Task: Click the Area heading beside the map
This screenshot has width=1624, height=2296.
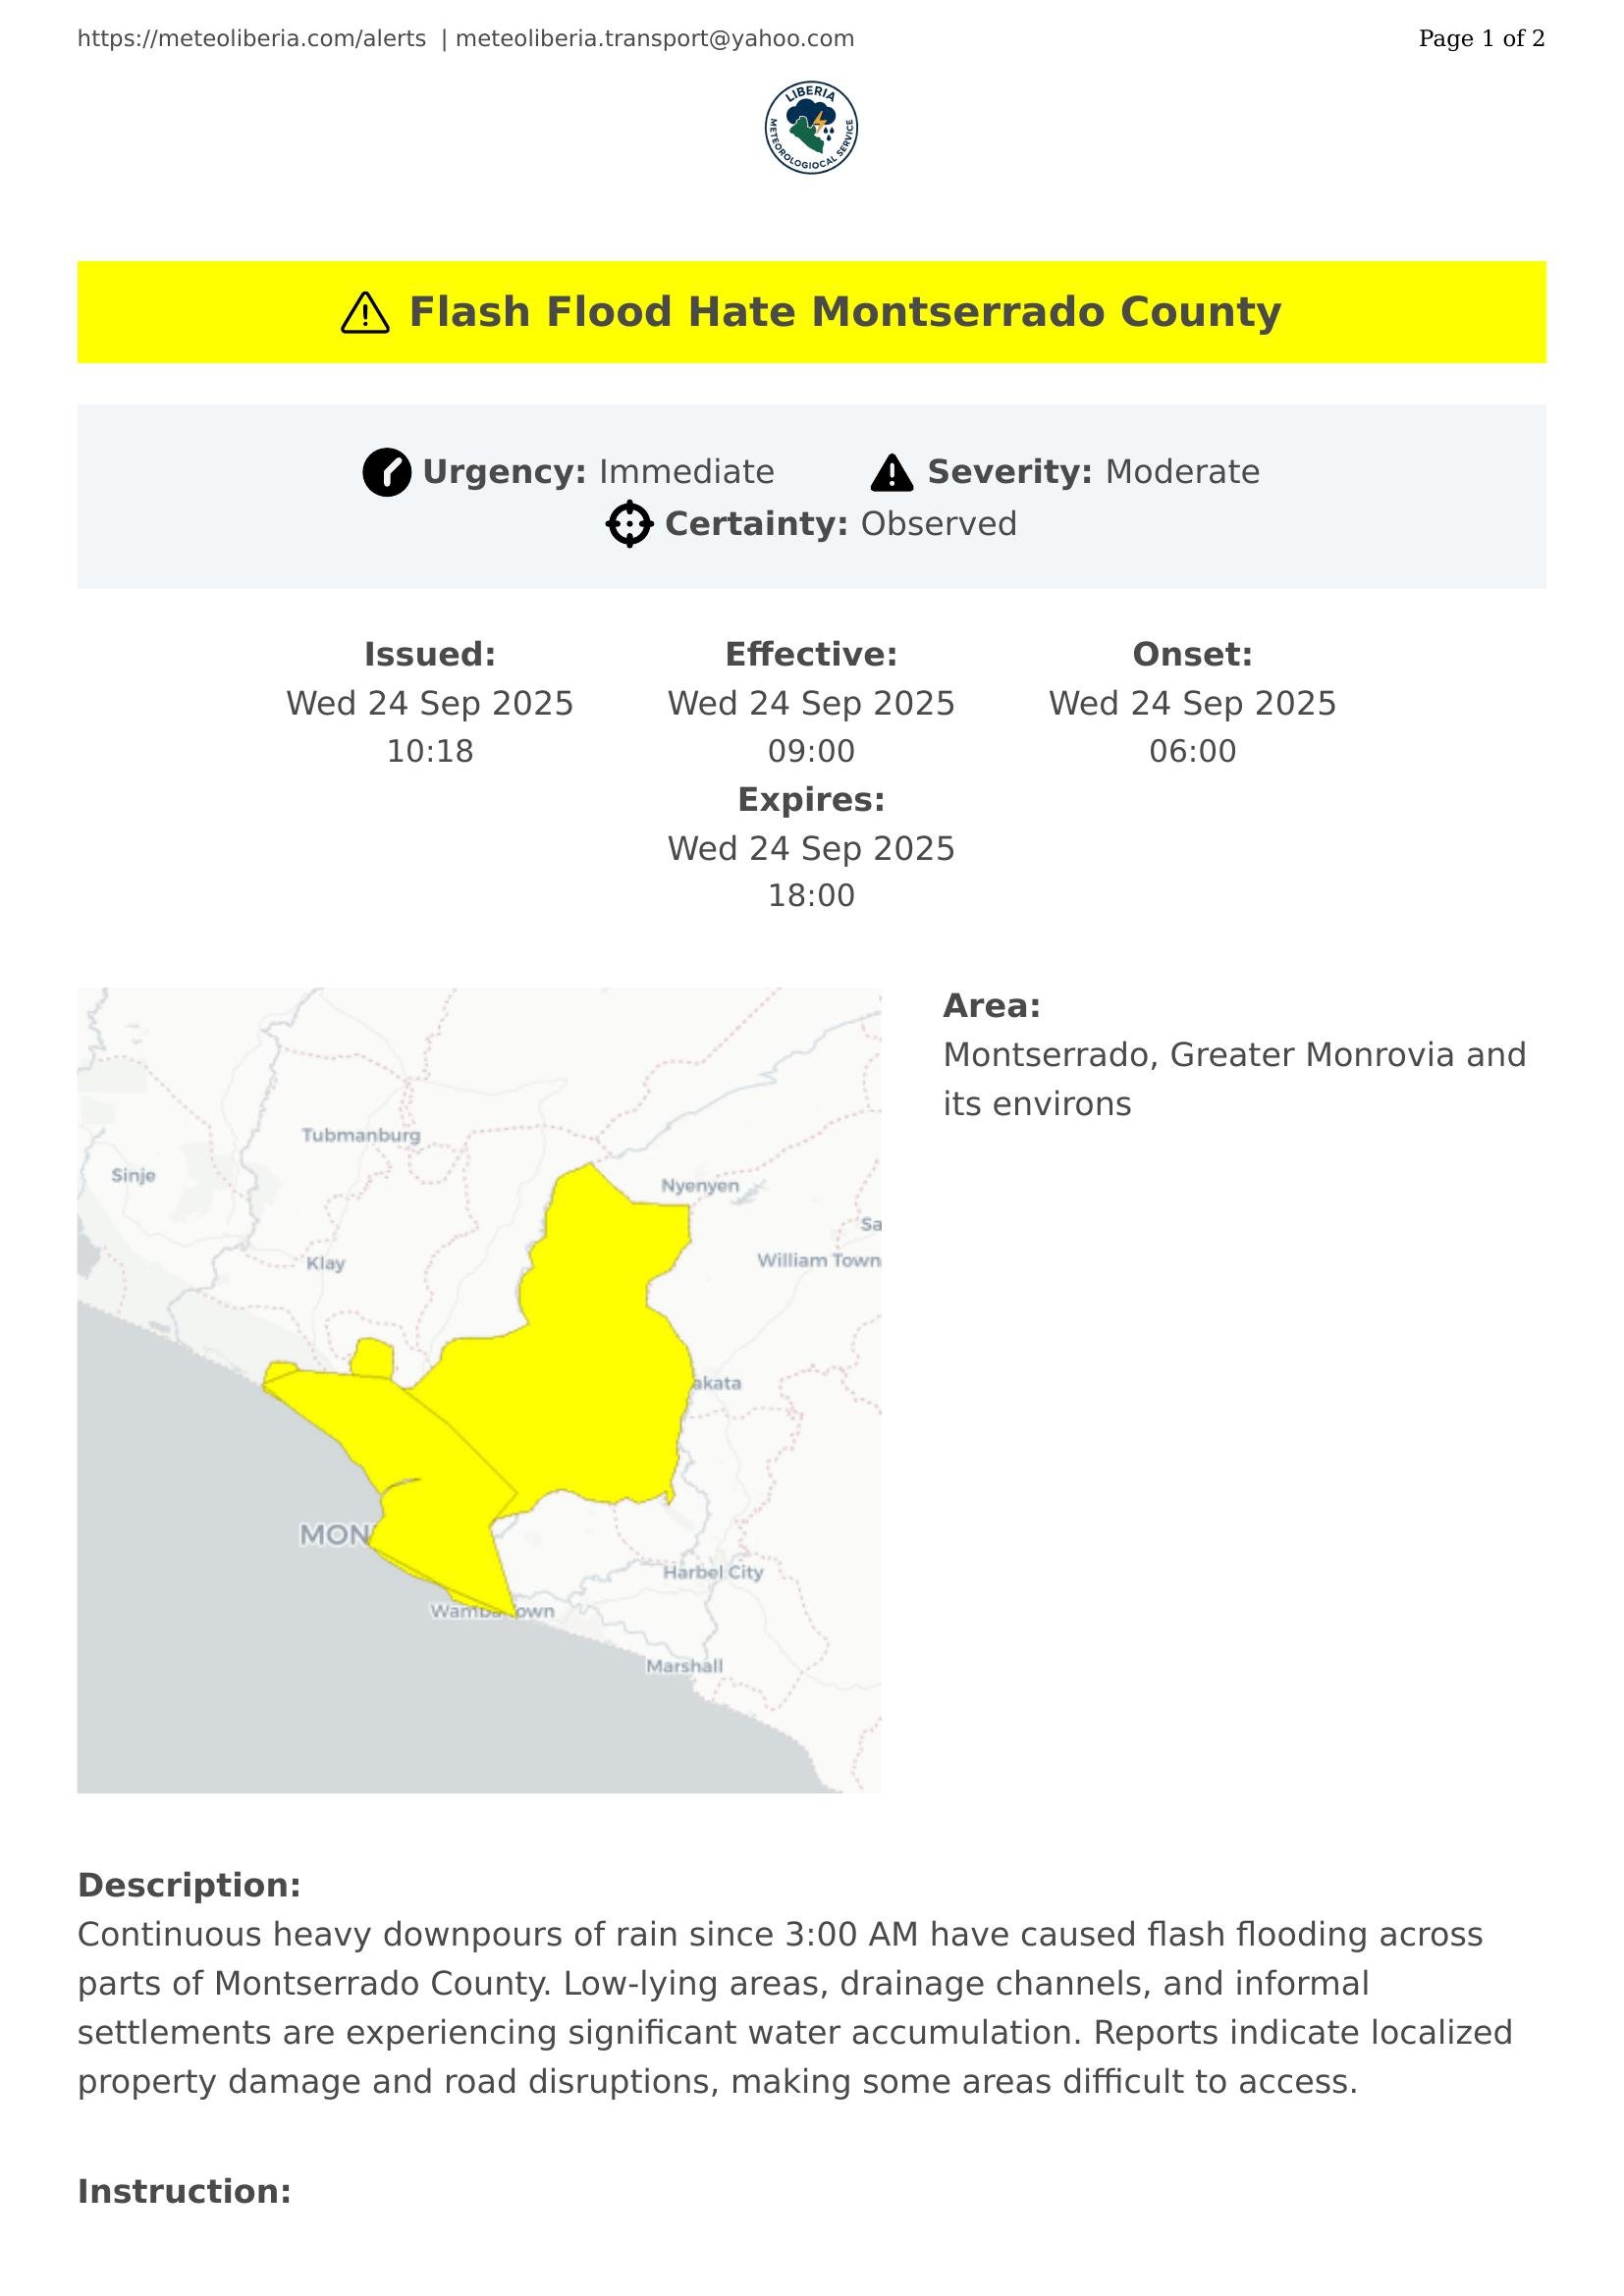Action: pos(991,1005)
